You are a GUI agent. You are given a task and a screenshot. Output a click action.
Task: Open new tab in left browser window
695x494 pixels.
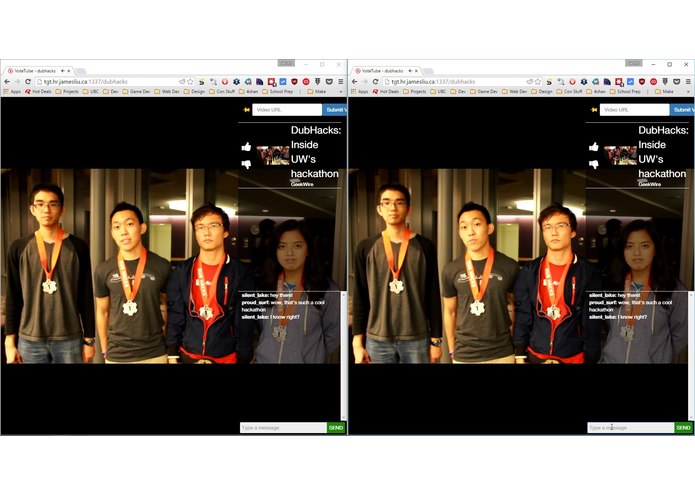(x=80, y=71)
